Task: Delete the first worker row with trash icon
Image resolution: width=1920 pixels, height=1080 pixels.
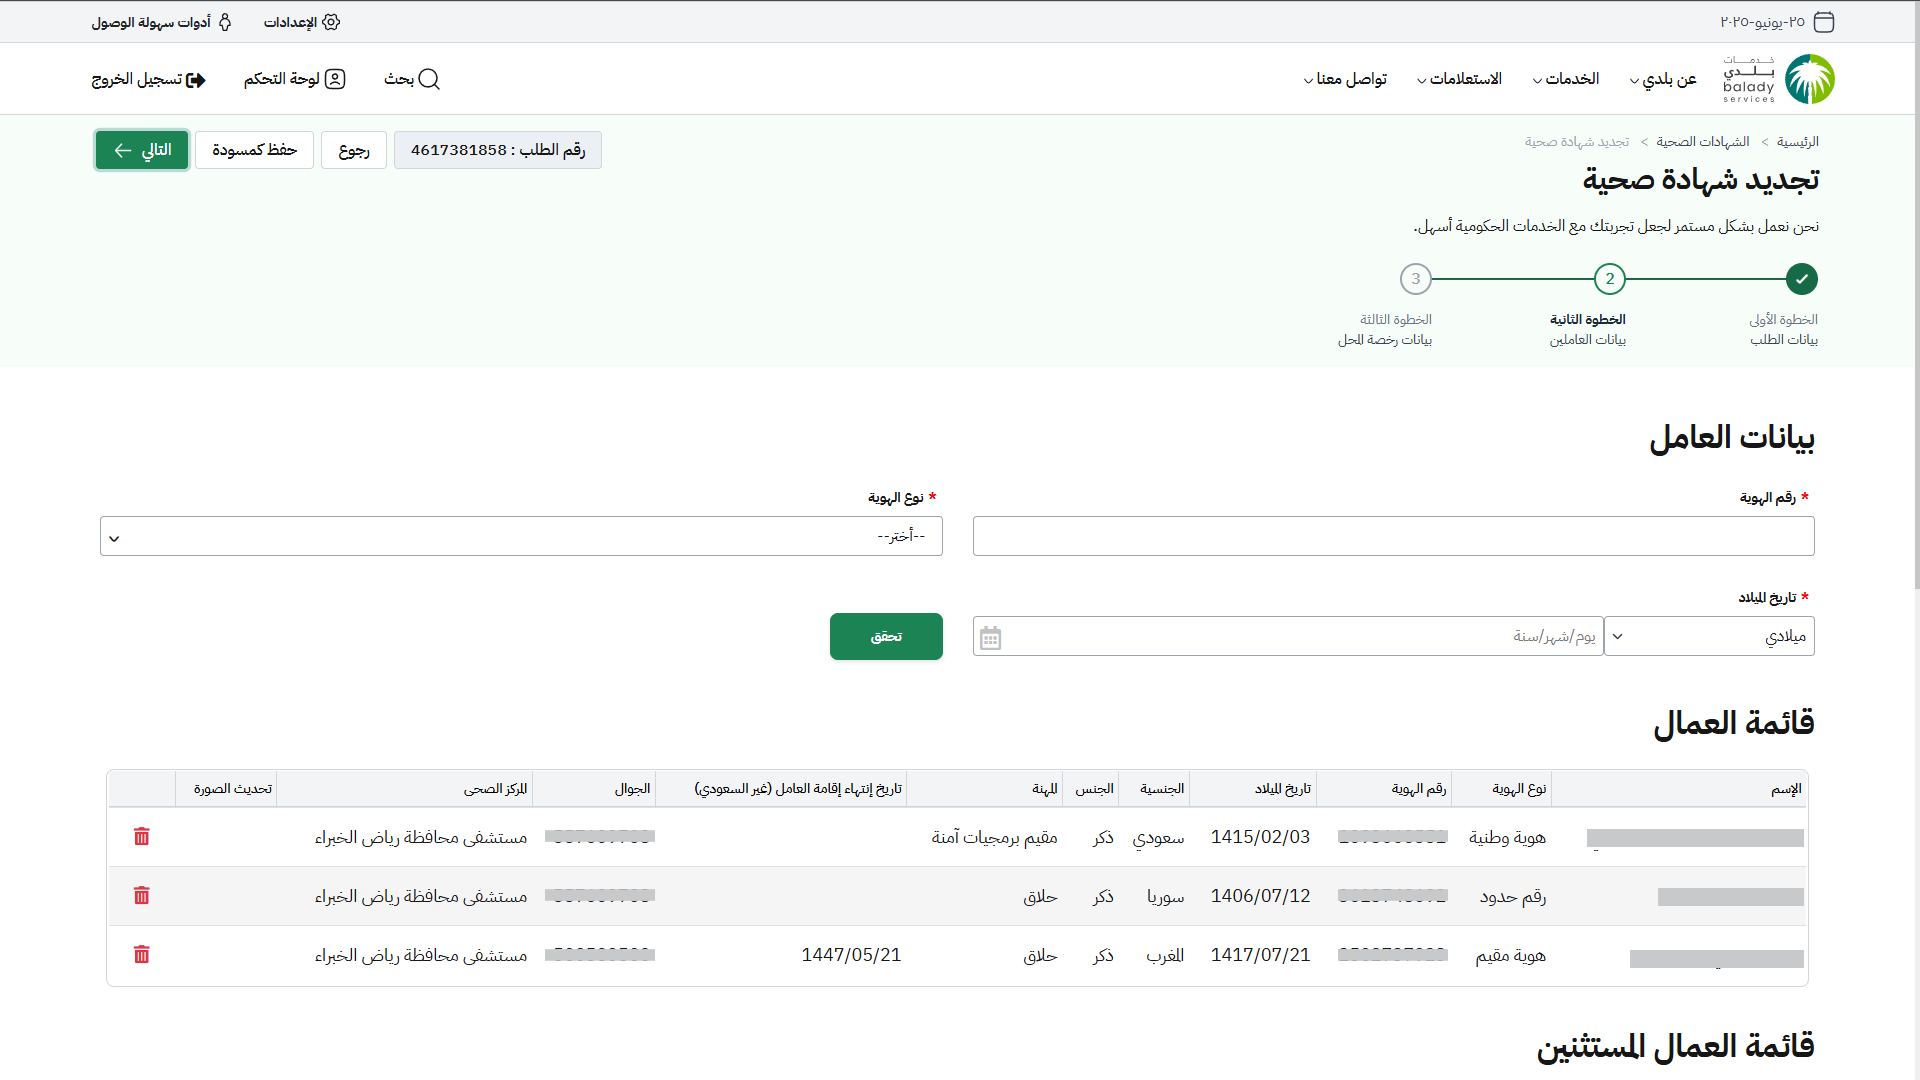Action: (x=141, y=837)
